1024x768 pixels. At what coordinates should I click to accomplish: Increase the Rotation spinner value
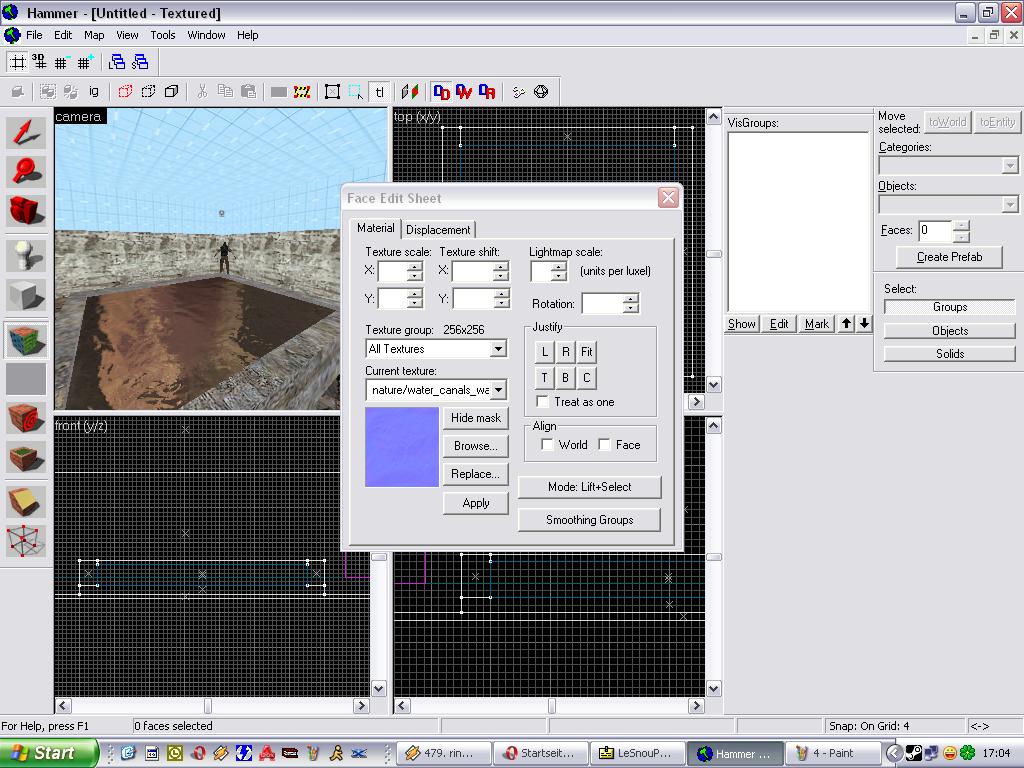(630, 299)
